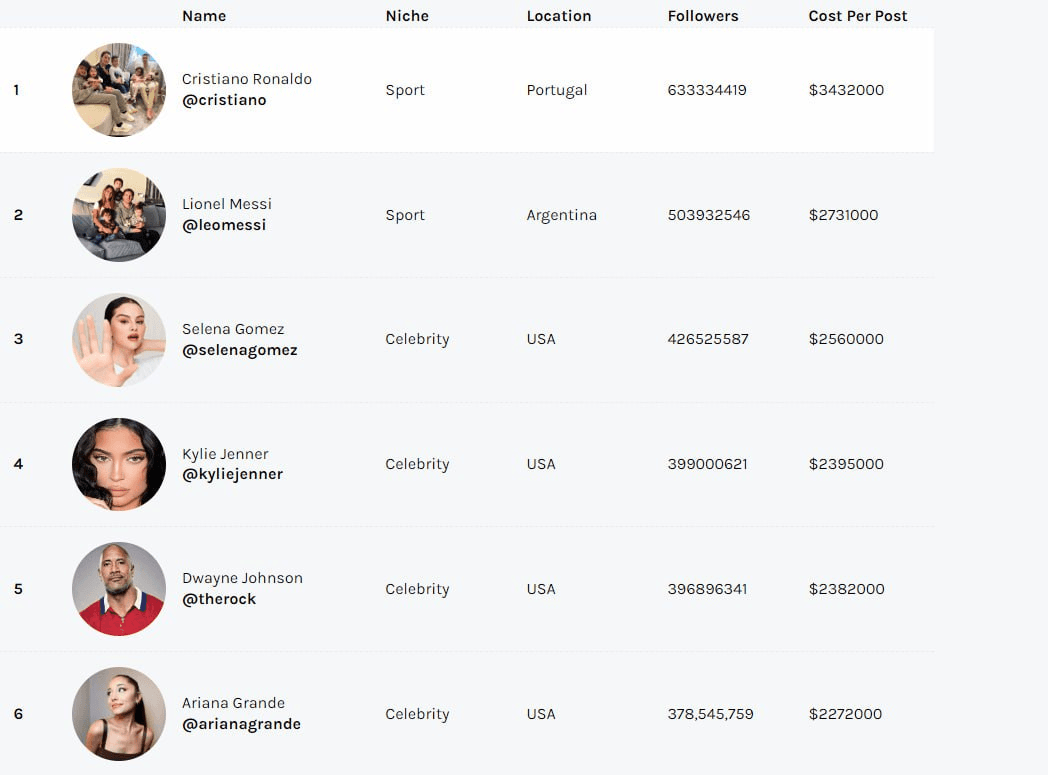Select Ariana Grande's follower count 378,545,759
This screenshot has width=1048, height=775.
[710, 714]
